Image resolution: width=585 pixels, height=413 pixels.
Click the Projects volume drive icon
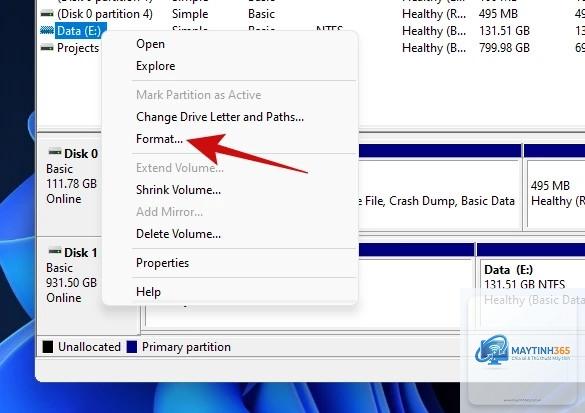[47, 48]
